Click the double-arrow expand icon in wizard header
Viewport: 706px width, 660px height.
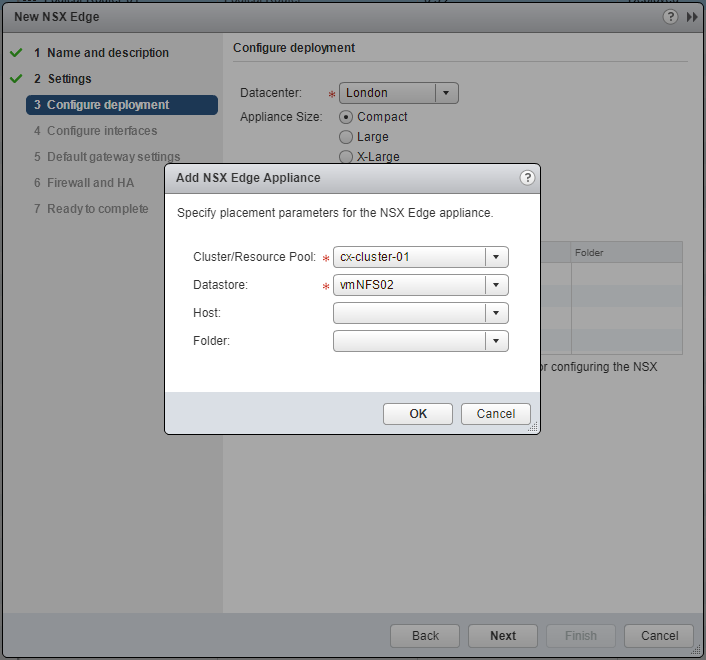tap(692, 17)
